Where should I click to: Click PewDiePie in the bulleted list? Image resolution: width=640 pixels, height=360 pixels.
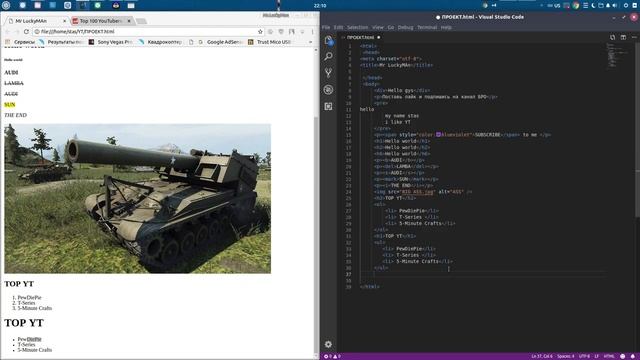point(29,339)
